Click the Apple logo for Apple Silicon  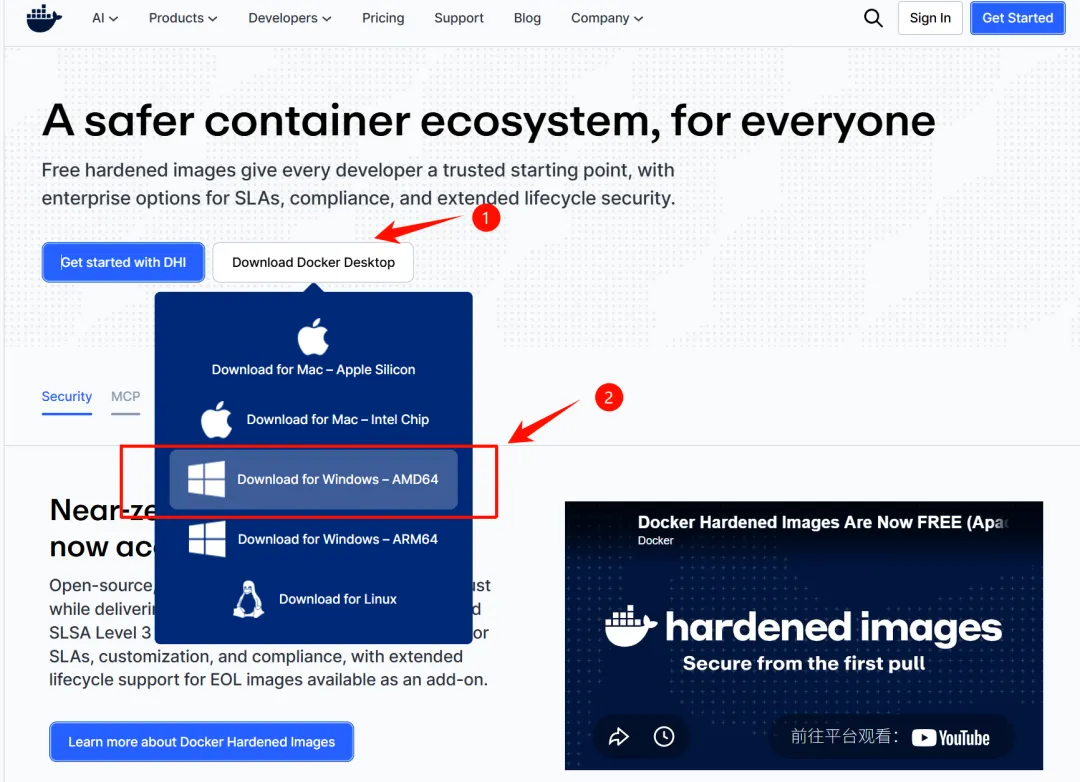[313, 337]
